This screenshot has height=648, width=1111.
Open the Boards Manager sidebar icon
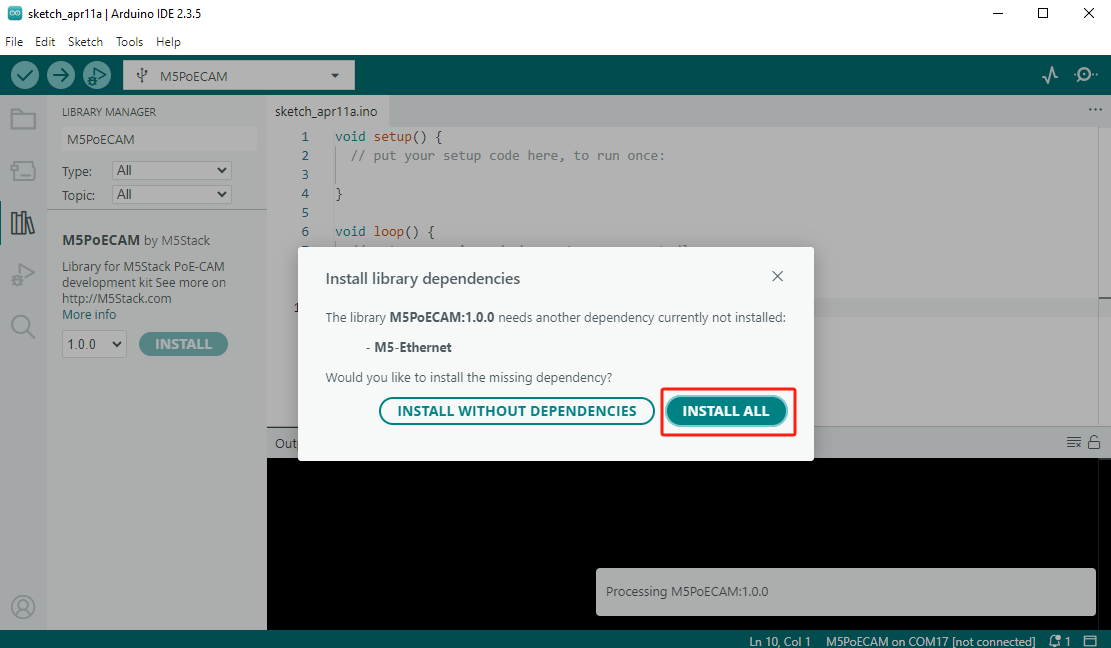[x=23, y=171]
